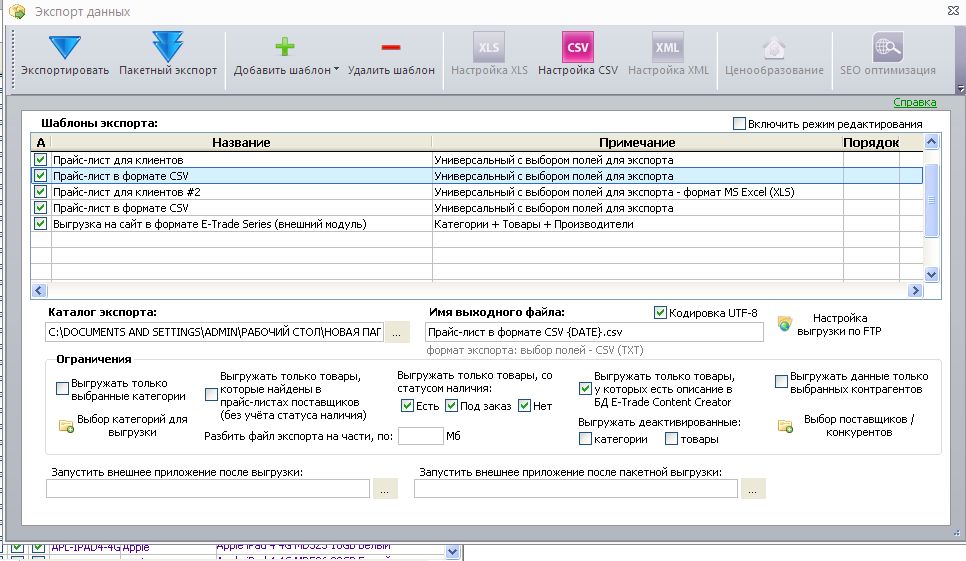Enable Включить режим редактирования checkbox
Screen dimensions: 966x561
click(739, 124)
